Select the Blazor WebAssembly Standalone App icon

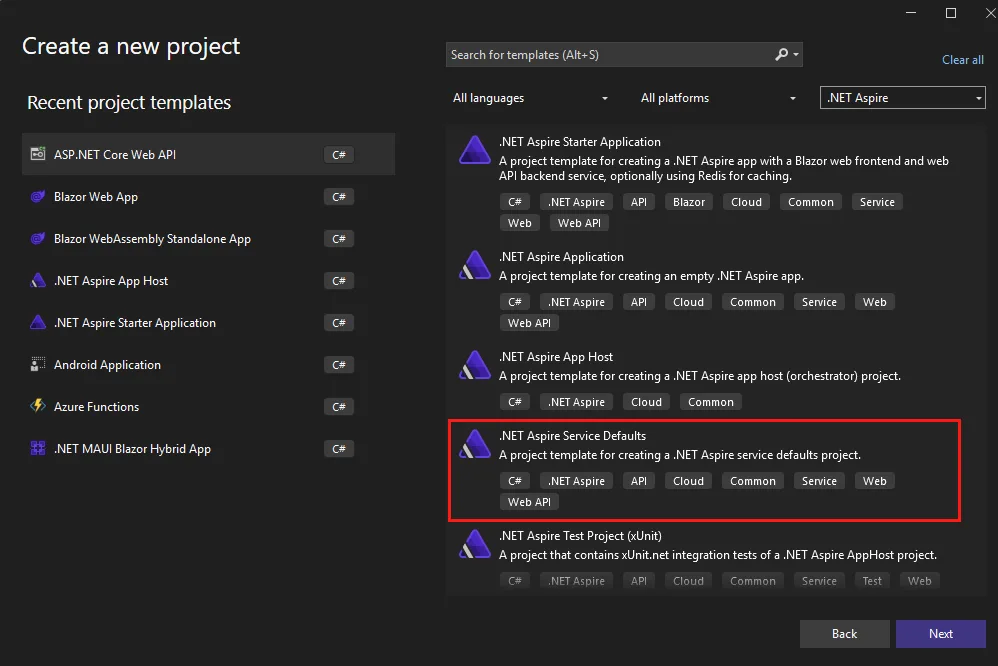pyautogui.click(x=37, y=238)
